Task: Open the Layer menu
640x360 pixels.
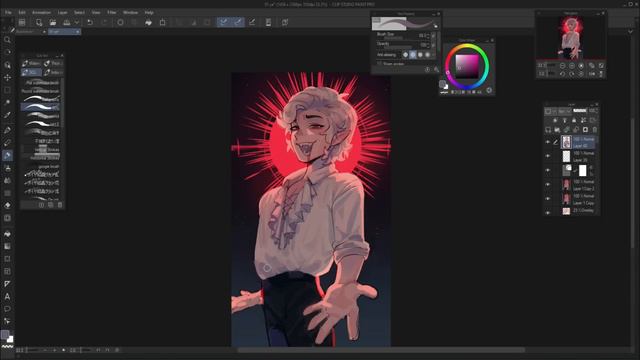Action: (62, 13)
